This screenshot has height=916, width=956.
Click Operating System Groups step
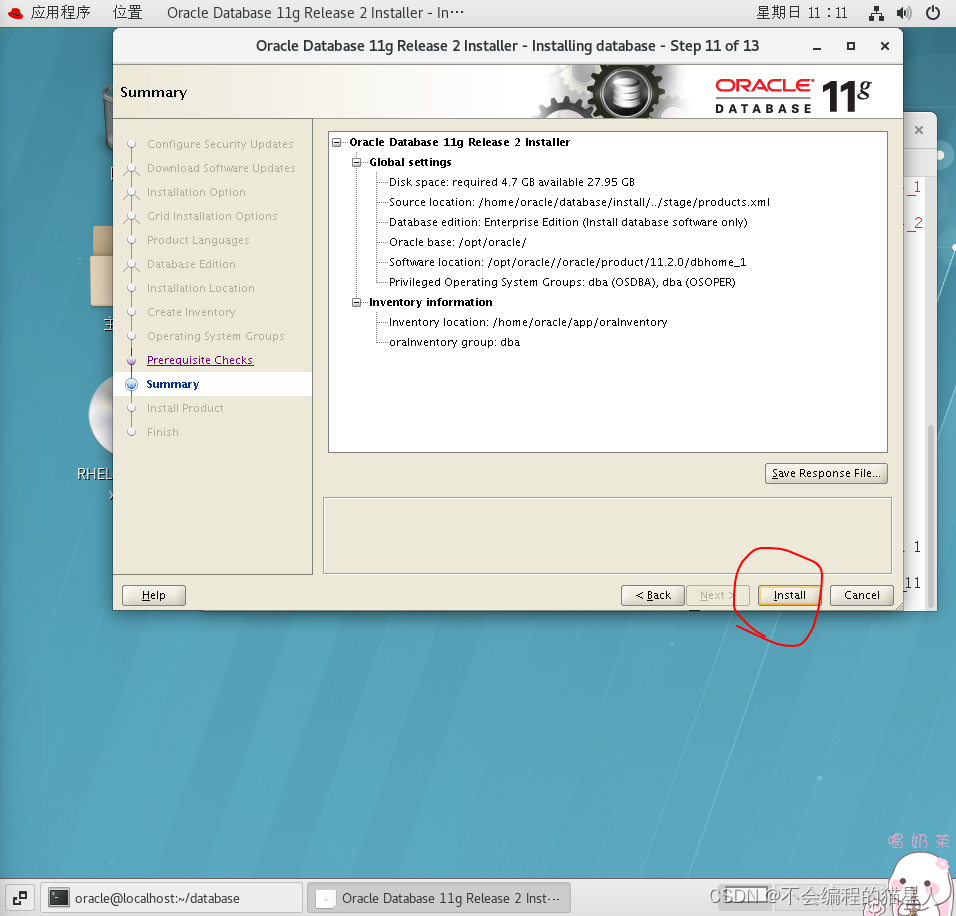pyautogui.click(x=216, y=336)
